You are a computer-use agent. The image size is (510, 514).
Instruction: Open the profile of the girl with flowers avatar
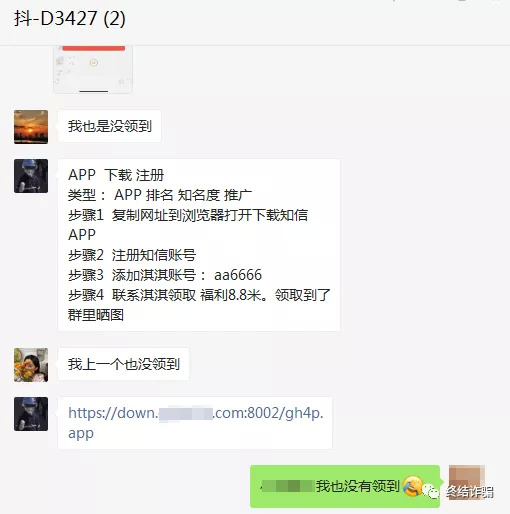(31, 365)
